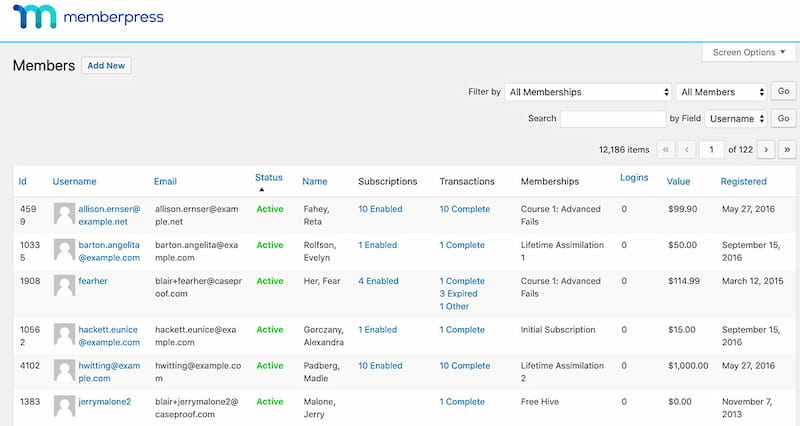Open 1 Enabled subscriptions for Rolfson, Evelyn
The width and height of the screenshot is (800, 426).
point(378,245)
